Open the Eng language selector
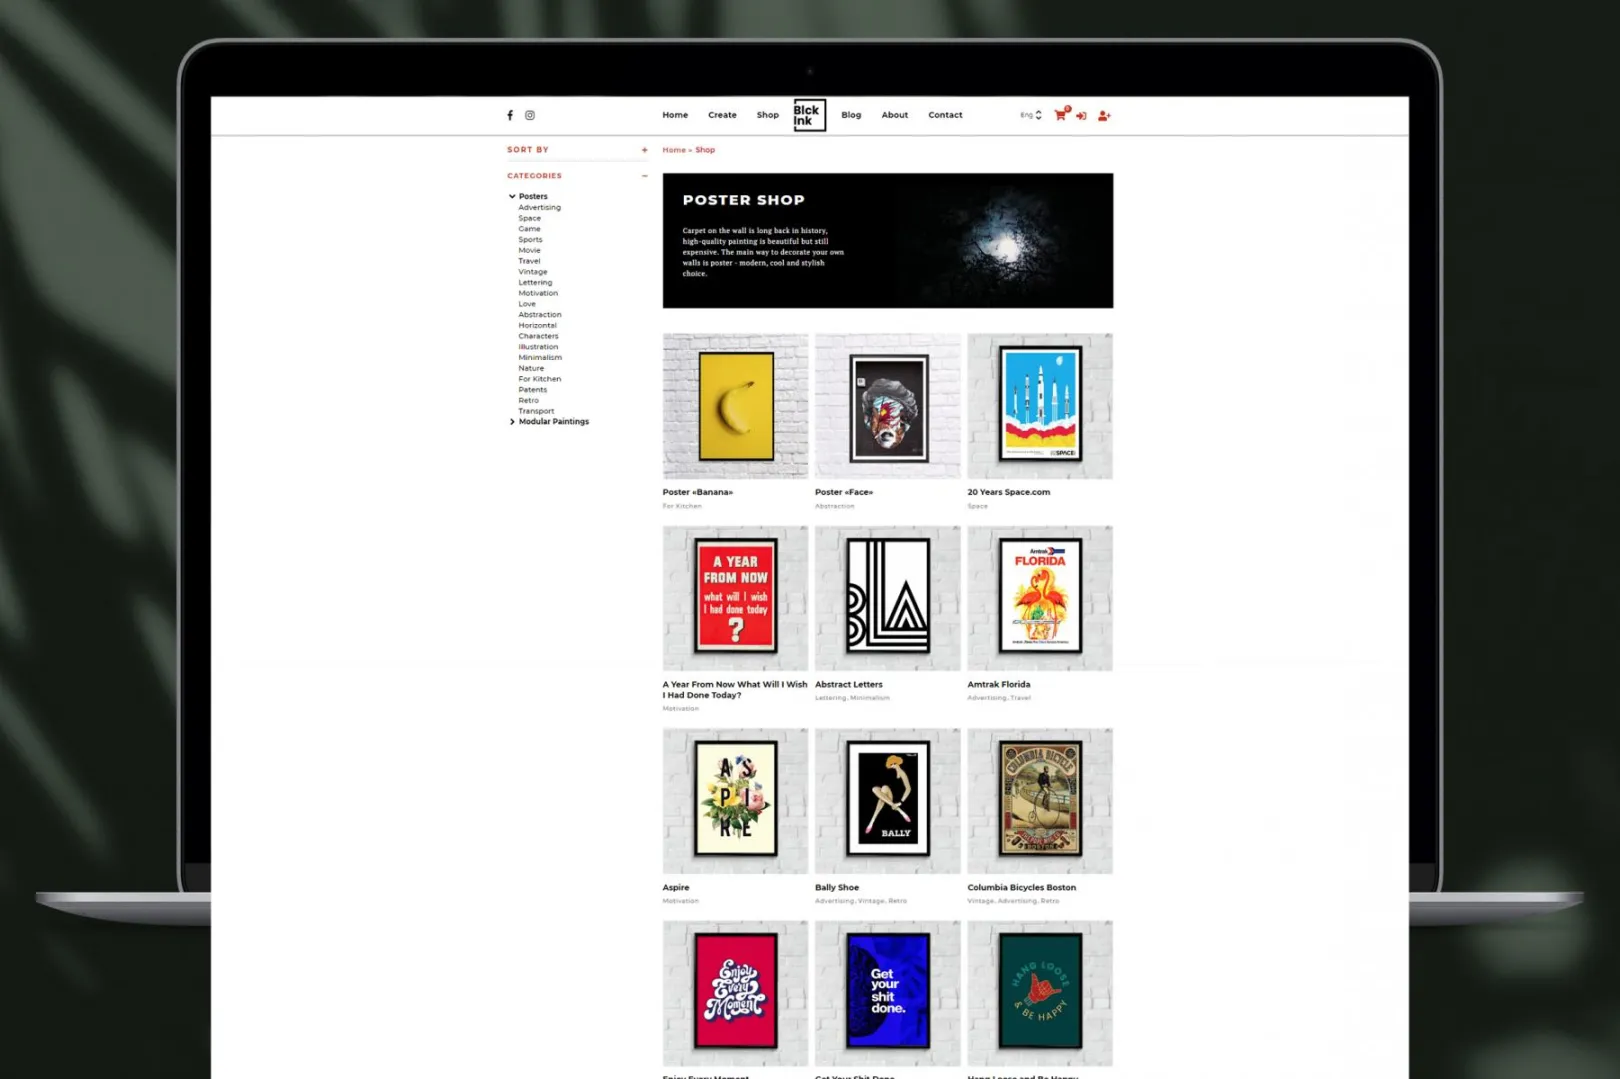1620x1079 pixels. coord(1031,115)
